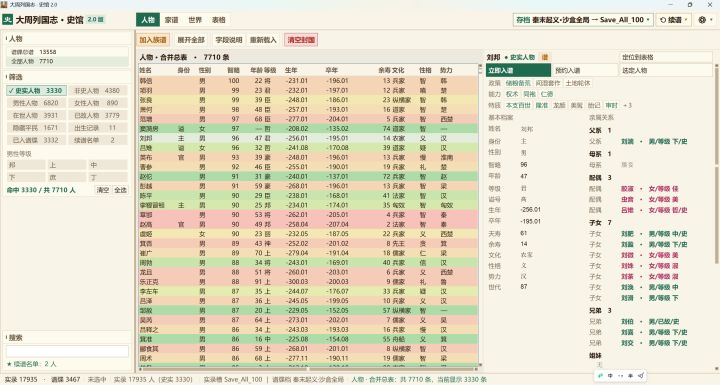Select the 邦 male rank filter

pyautogui.click(x=26, y=165)
